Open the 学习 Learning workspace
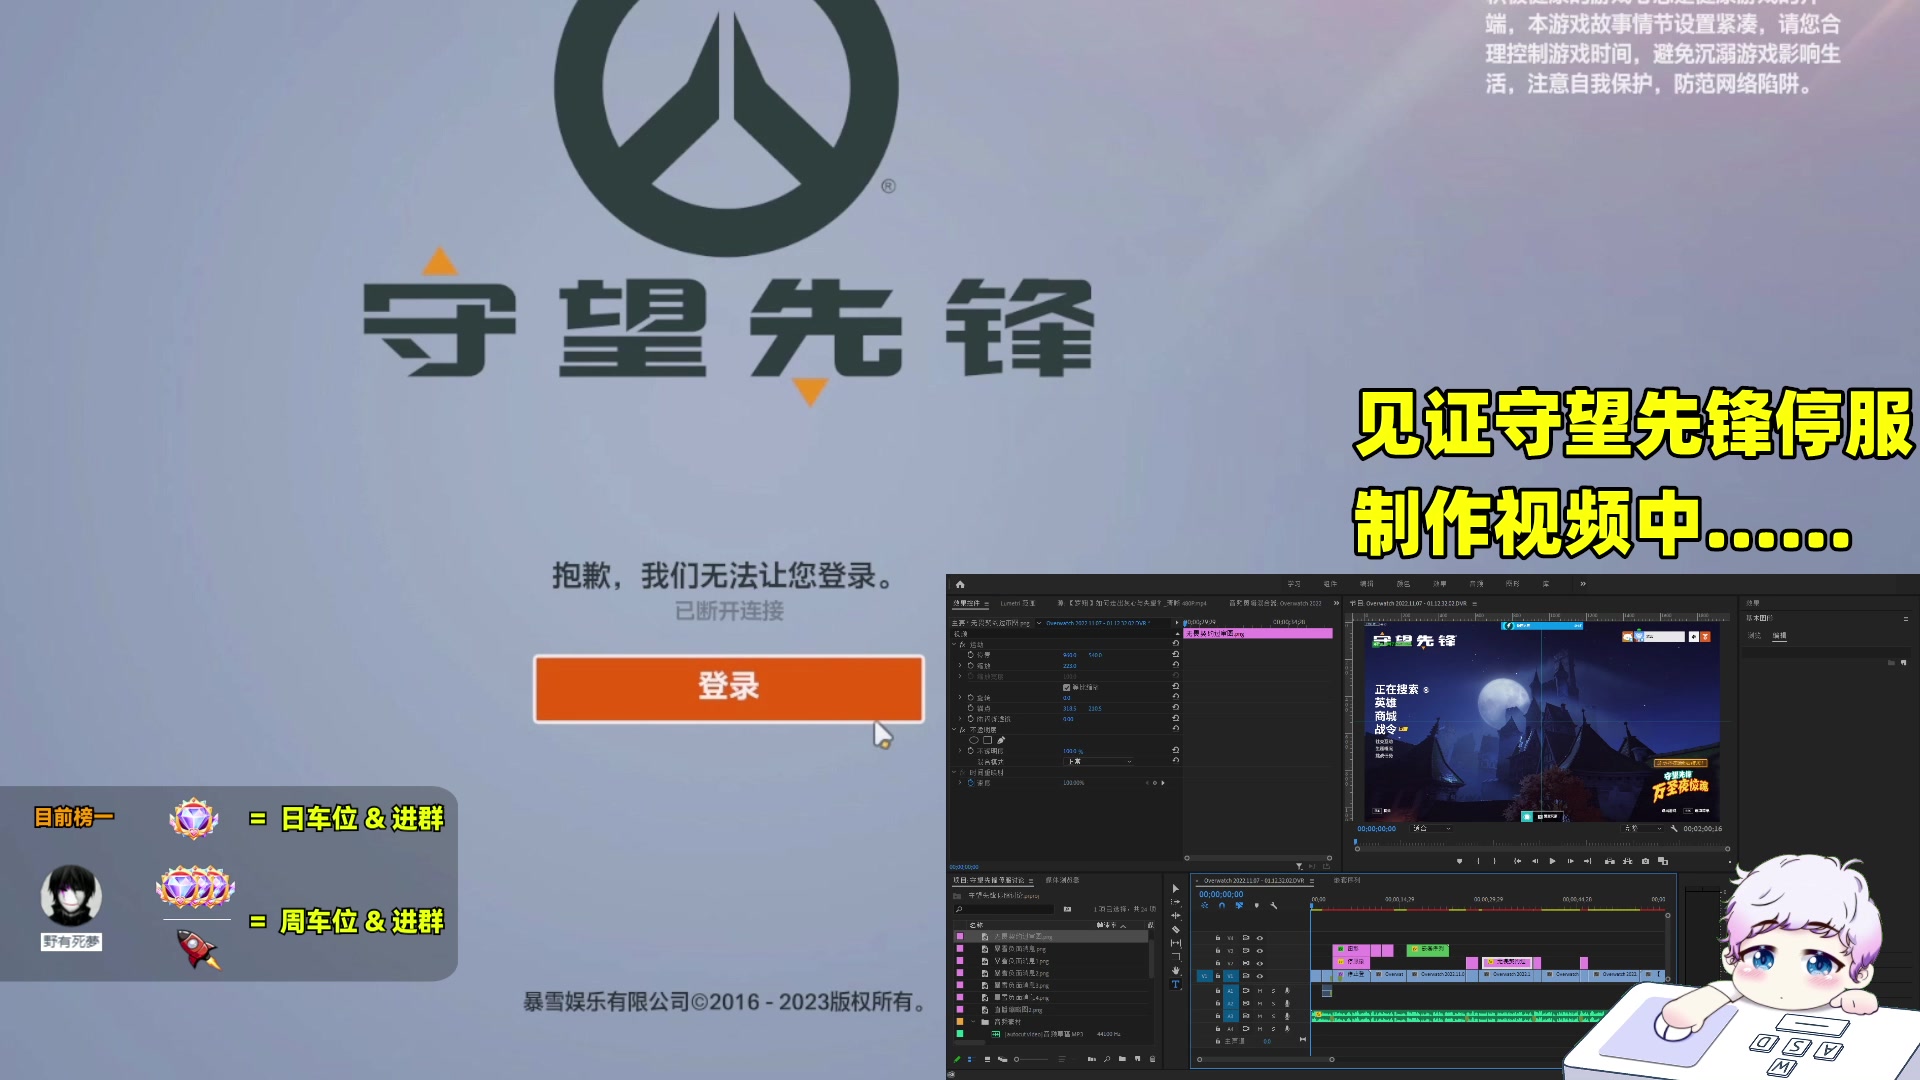Image resolution: width=1920 pixels, height=1080 pixels. (x=1294, y=584)
